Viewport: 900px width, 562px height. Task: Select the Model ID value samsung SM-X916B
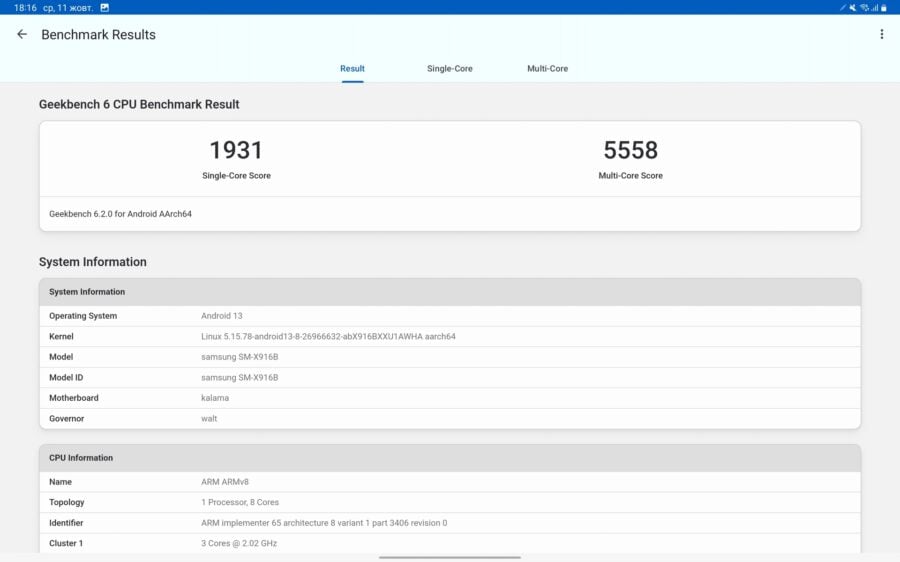click(x=239, y=377)
